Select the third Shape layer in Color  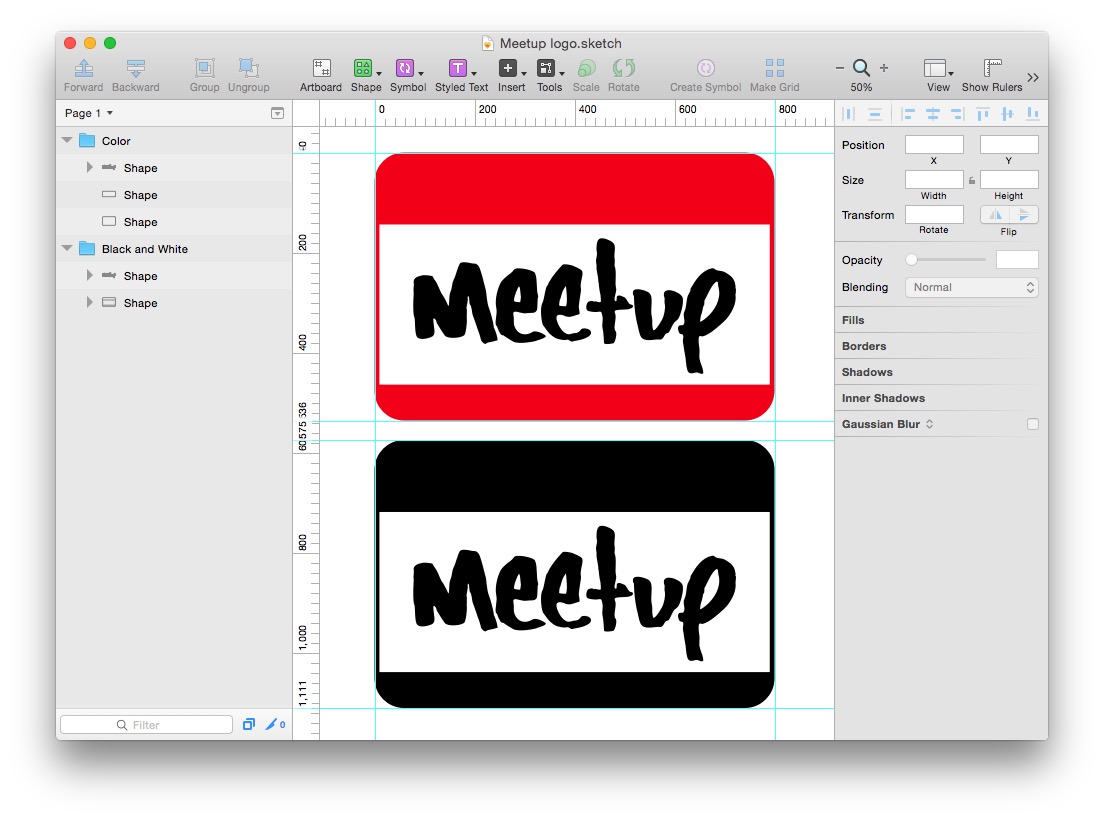174,222
